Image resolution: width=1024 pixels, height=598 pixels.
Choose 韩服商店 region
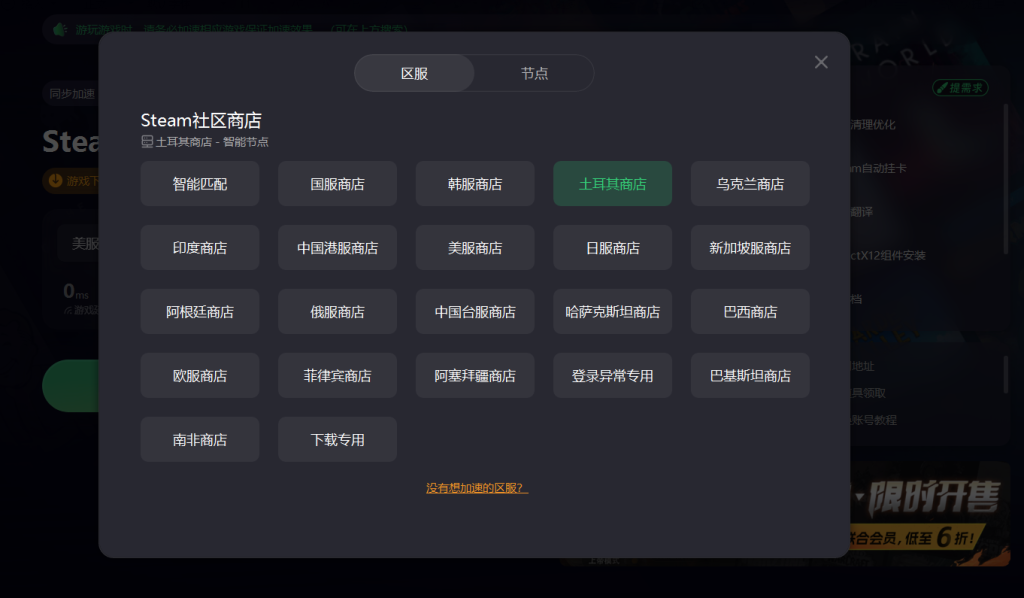tap(475, 184)
